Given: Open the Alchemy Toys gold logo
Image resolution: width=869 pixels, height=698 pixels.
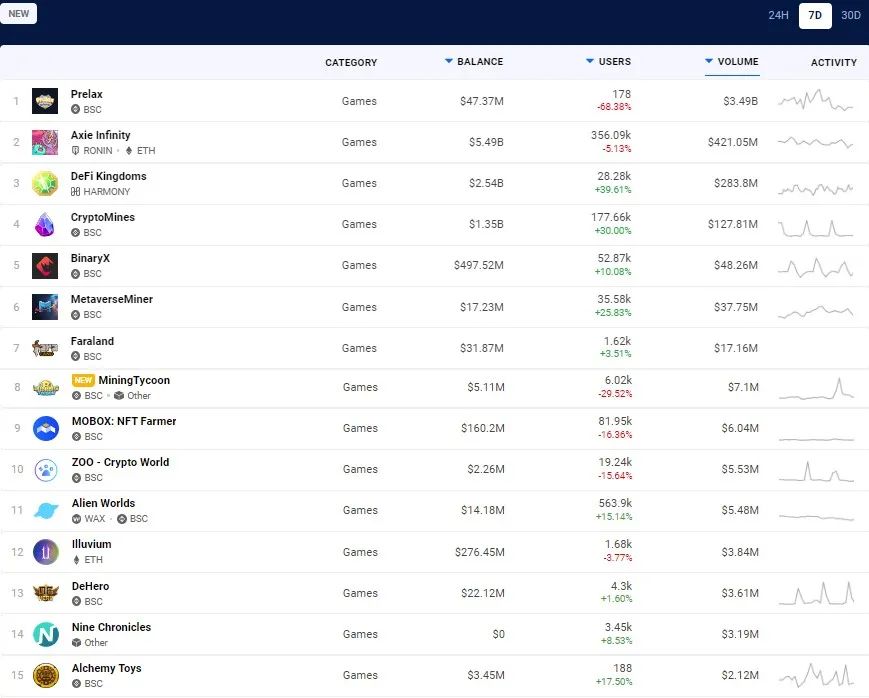Looking at the screenshot, I should 46,675.
